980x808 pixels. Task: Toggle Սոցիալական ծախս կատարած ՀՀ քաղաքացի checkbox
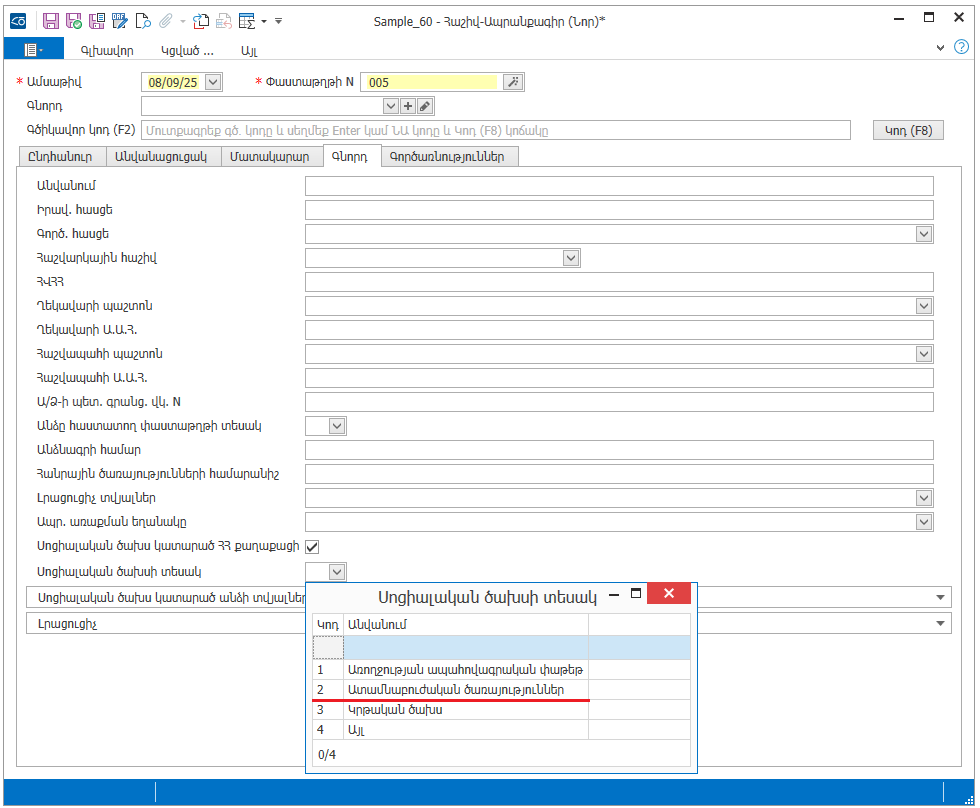coord(312,546)
